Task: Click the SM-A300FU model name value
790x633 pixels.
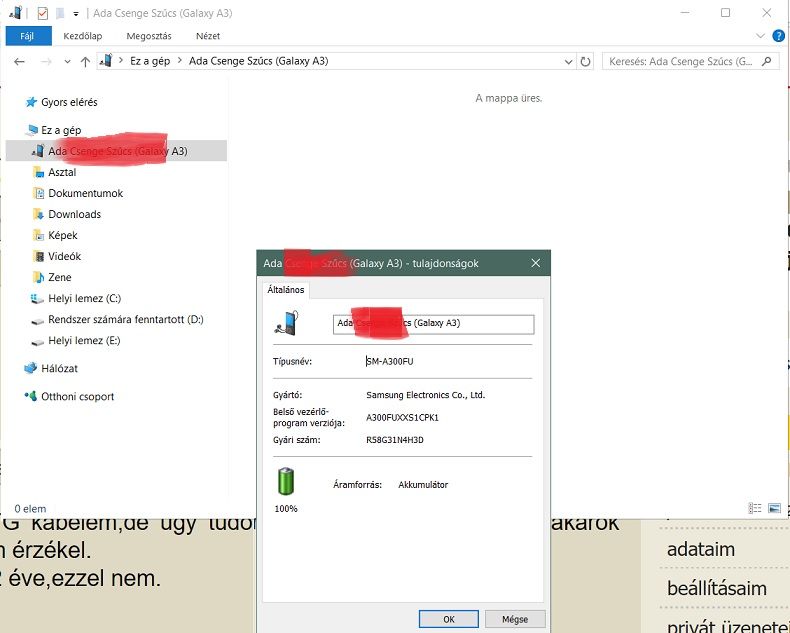Action: [390, 361]
